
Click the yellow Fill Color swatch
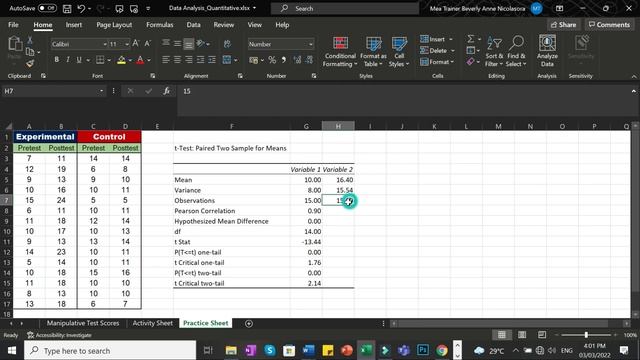(x=121, y=60)
